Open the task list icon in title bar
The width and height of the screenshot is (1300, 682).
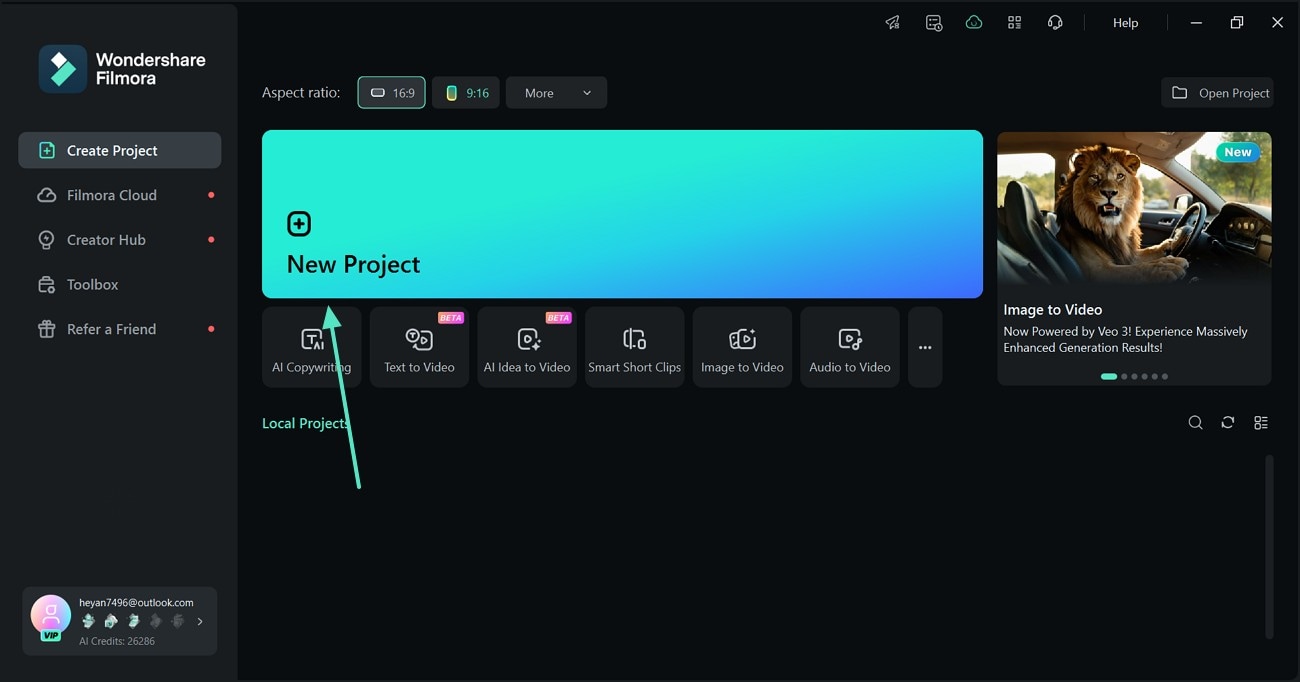coord(934,23)
